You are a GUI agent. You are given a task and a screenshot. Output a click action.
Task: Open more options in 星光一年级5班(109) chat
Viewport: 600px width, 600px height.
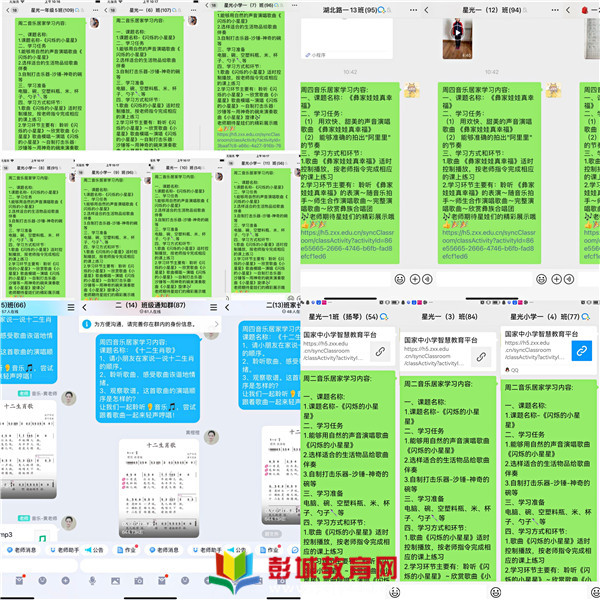pyautogui.click(x=95, y=10)
